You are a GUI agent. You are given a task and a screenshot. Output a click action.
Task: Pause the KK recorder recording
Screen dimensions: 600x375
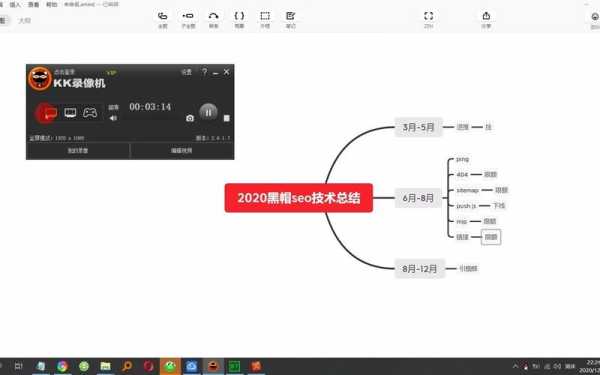click(209, 112)
